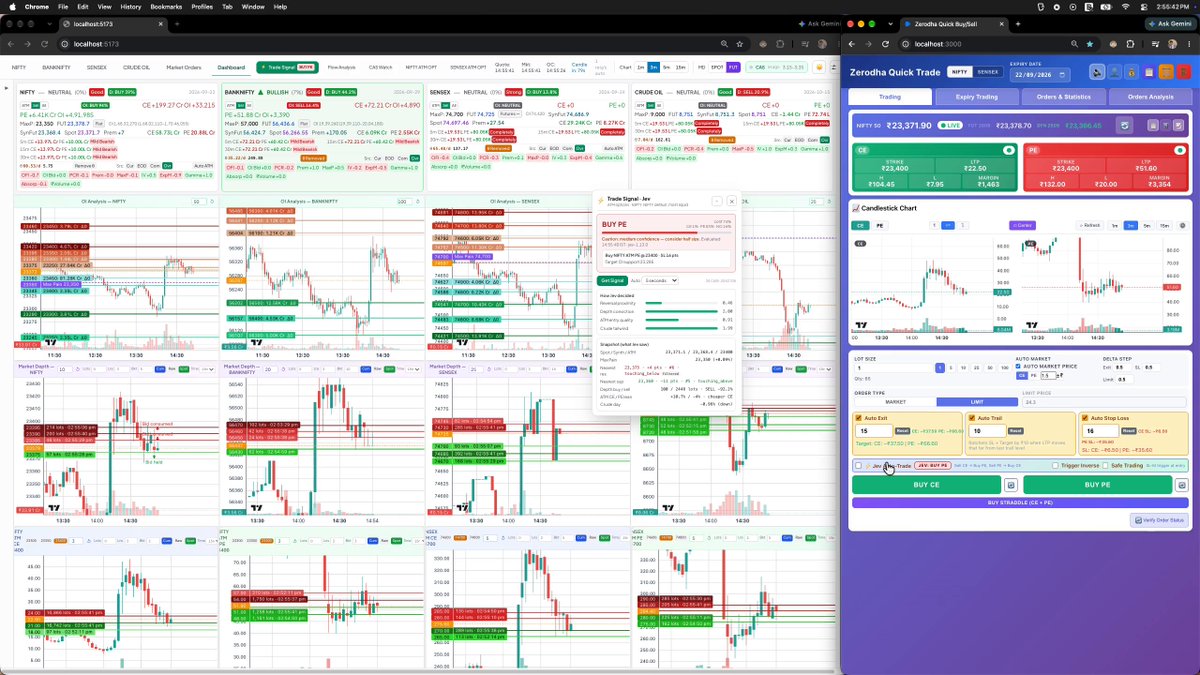Viewport: 1200px width, 675px height.
Task: Open the Auto interval dropdown in Trade Signal popup
Action: pyautogui.click(x=663, y=281)
